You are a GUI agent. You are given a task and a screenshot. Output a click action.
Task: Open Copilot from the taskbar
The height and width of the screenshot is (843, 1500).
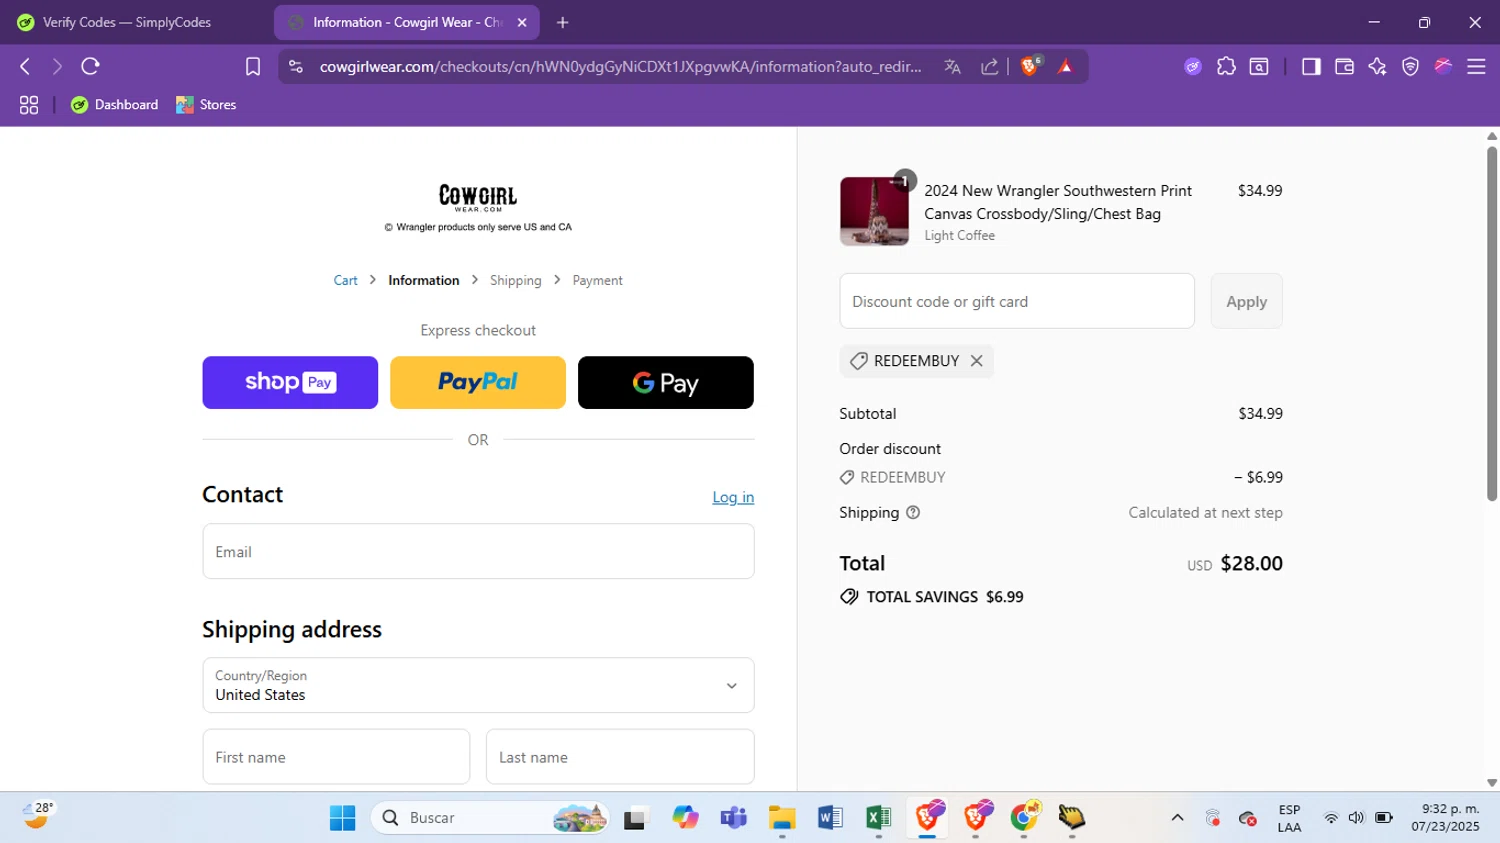(x=685, y=818)
